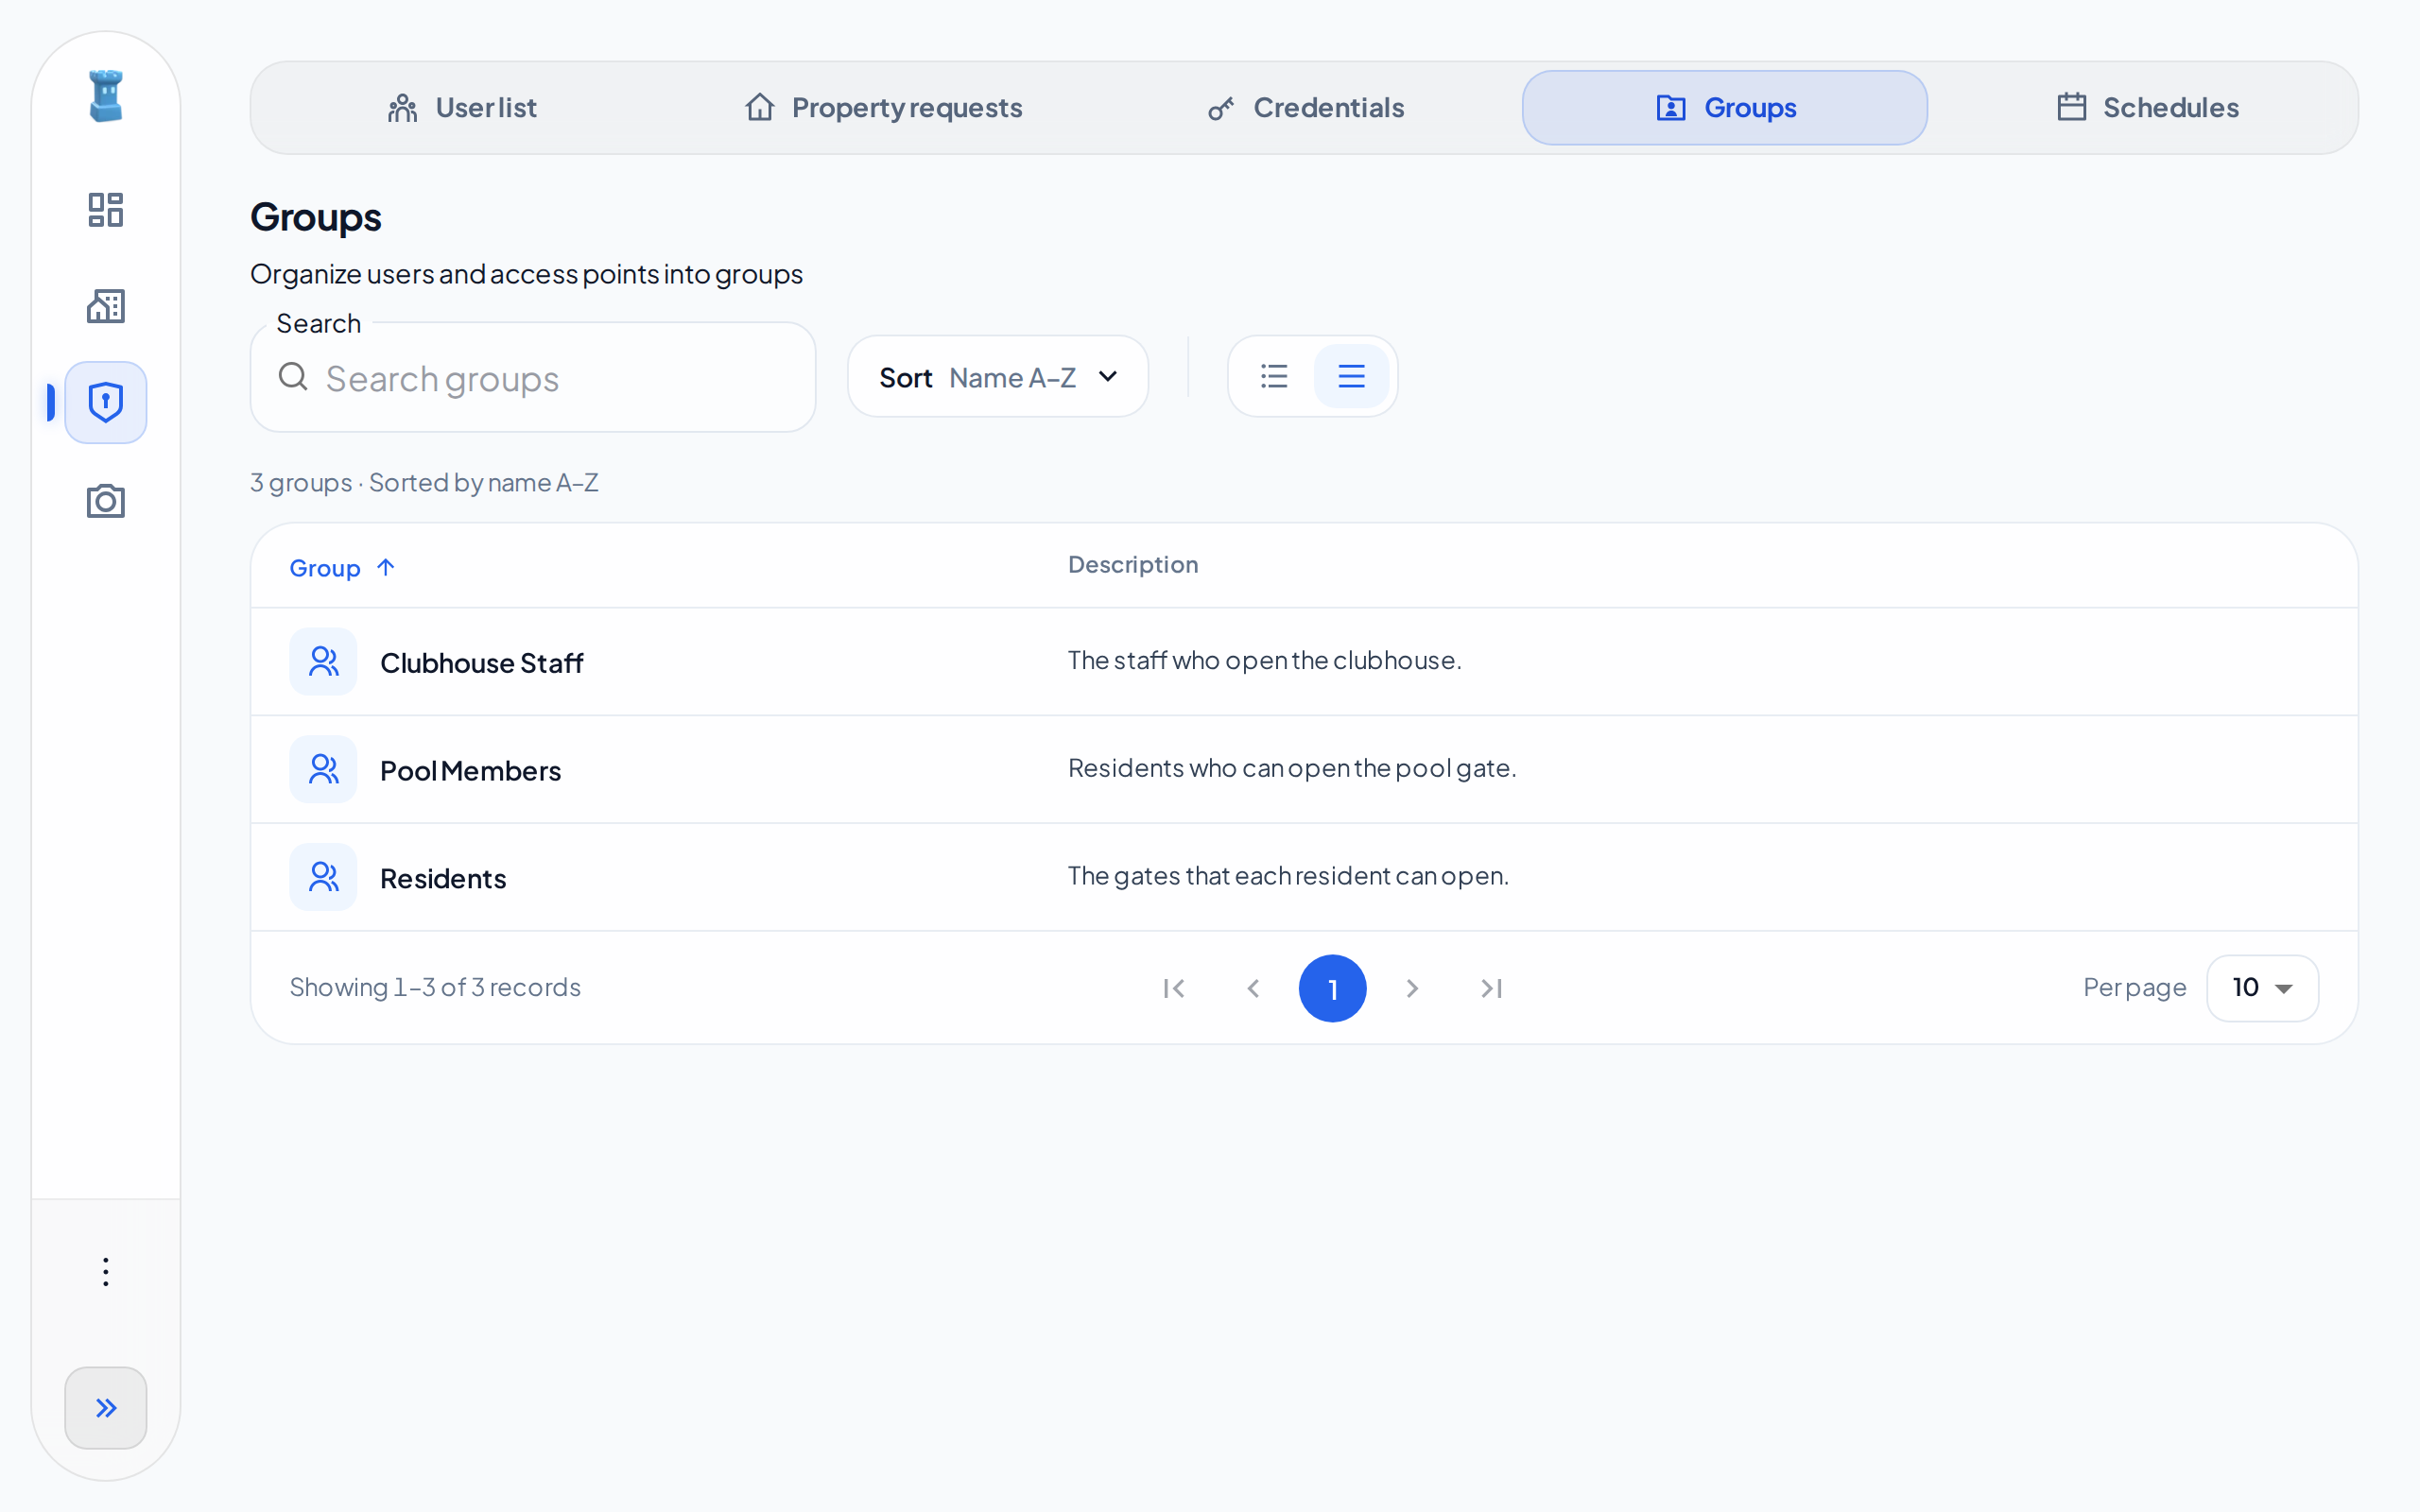Open the three-dot more menu in sidebar
The width and height of the screenshot is (2420, 1512).
[106, 1272]
